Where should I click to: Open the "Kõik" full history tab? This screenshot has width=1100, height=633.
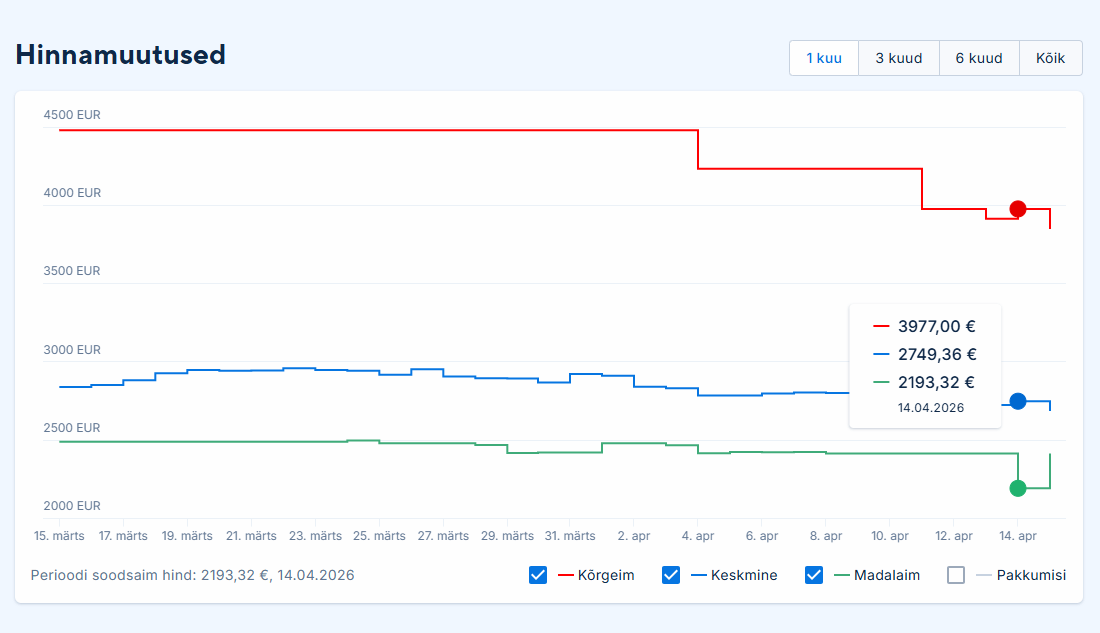[x=1050, y=58]
